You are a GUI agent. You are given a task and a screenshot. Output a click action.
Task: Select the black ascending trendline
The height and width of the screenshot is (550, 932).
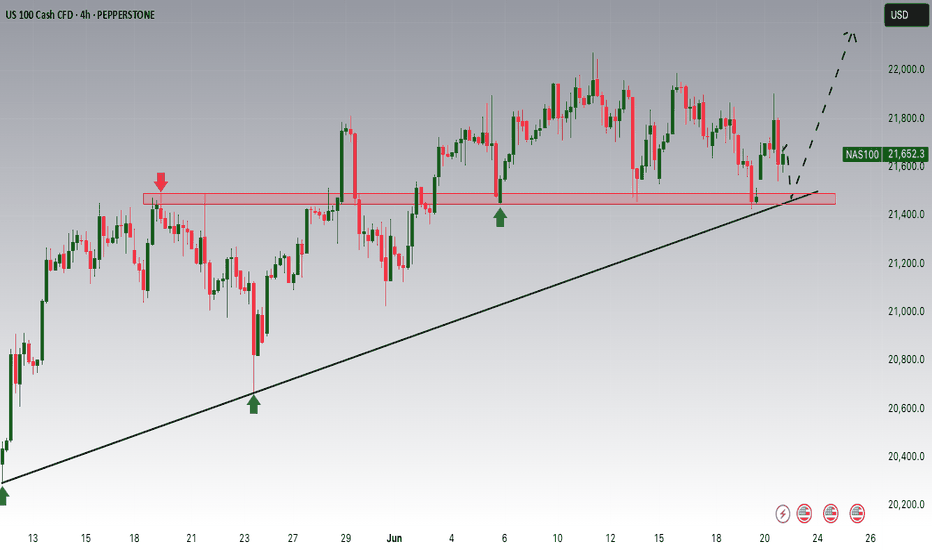(410, 337)
